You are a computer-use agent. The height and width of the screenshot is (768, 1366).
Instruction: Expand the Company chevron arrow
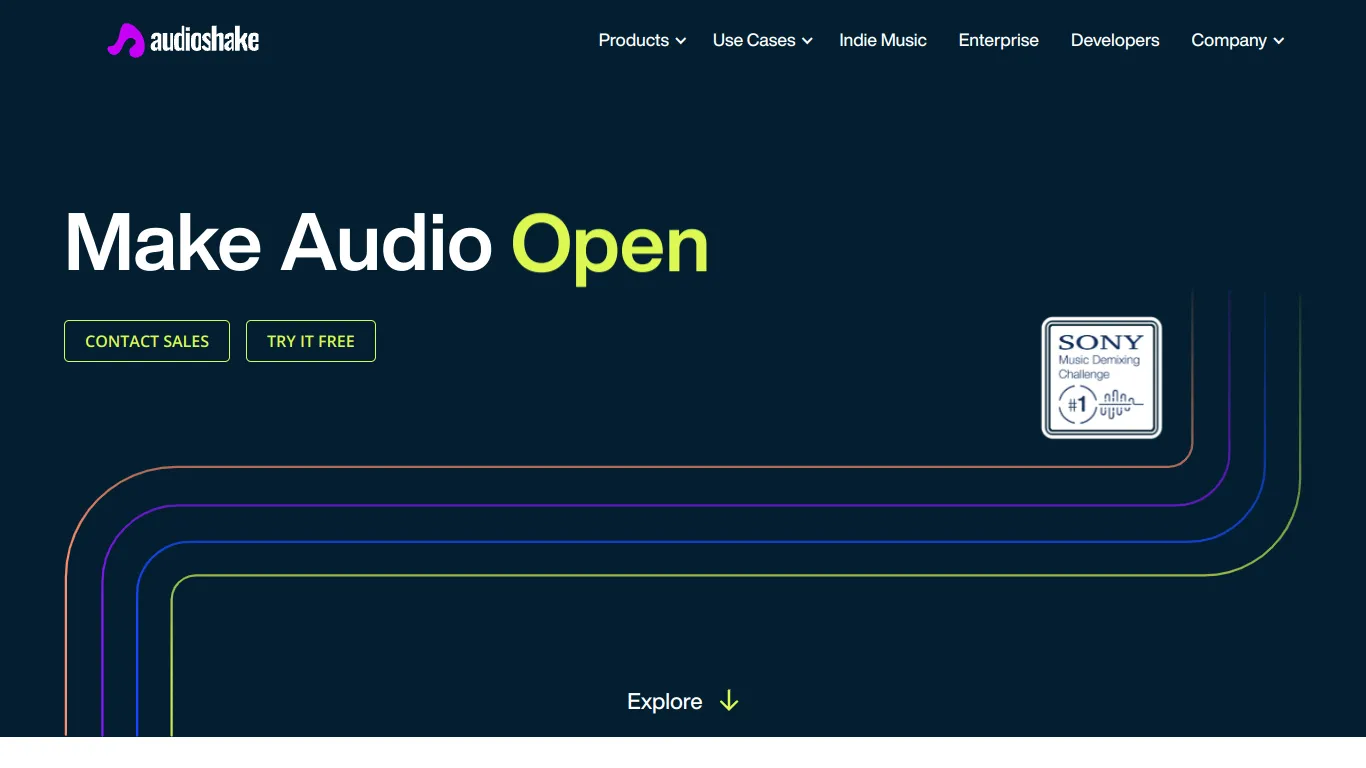(1279, 41)
